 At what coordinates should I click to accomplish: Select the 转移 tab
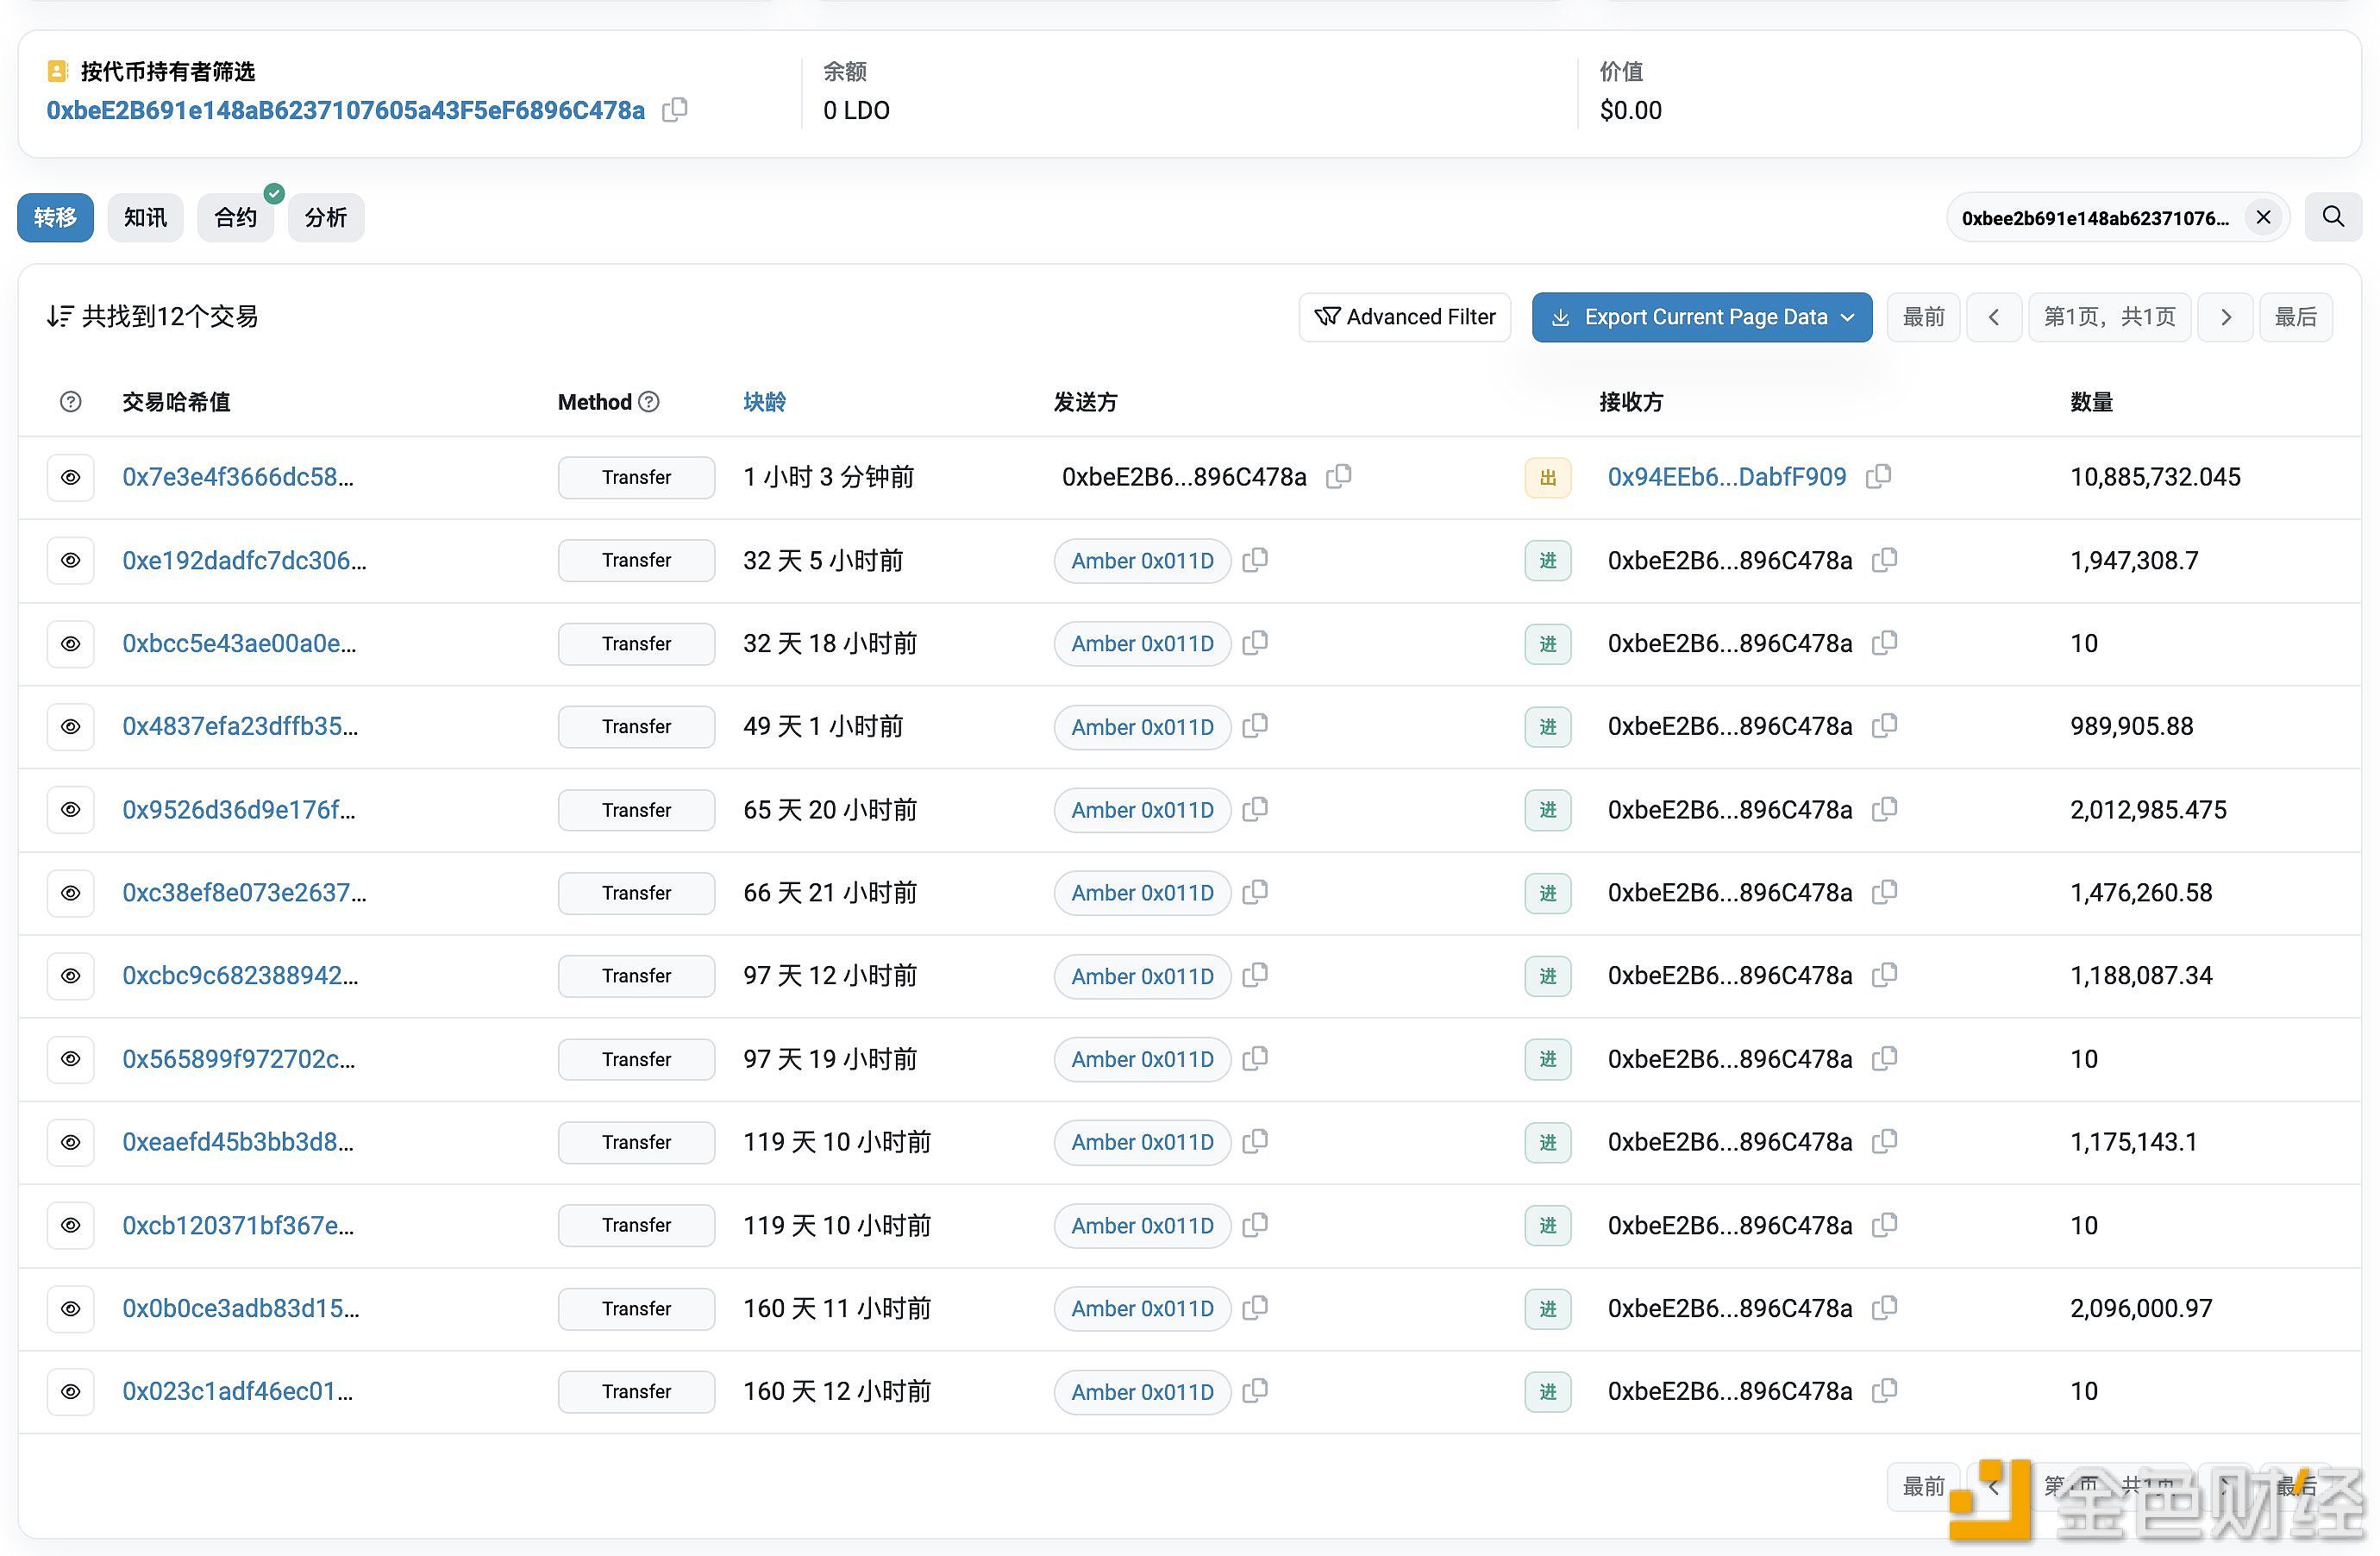pos(55,217)
